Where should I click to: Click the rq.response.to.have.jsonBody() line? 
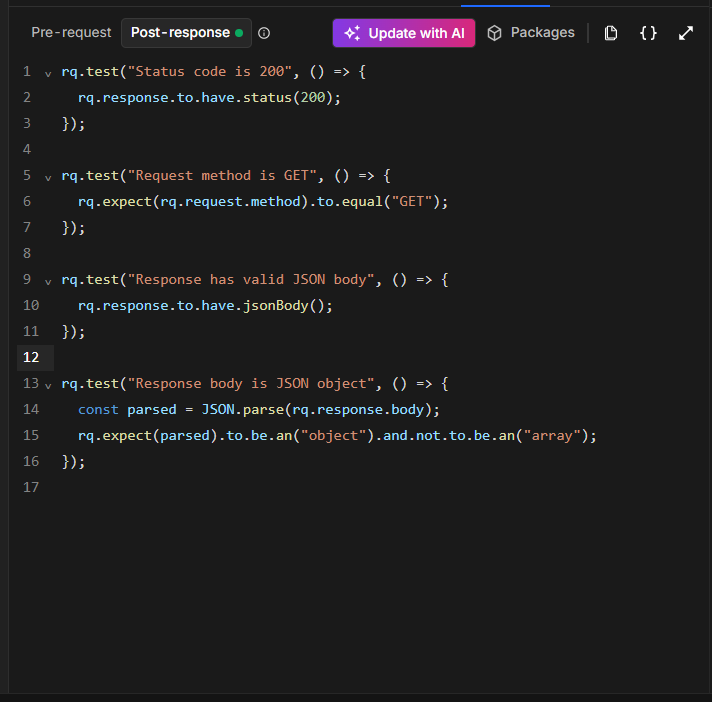pyautogui.click(x=205, y=306)
